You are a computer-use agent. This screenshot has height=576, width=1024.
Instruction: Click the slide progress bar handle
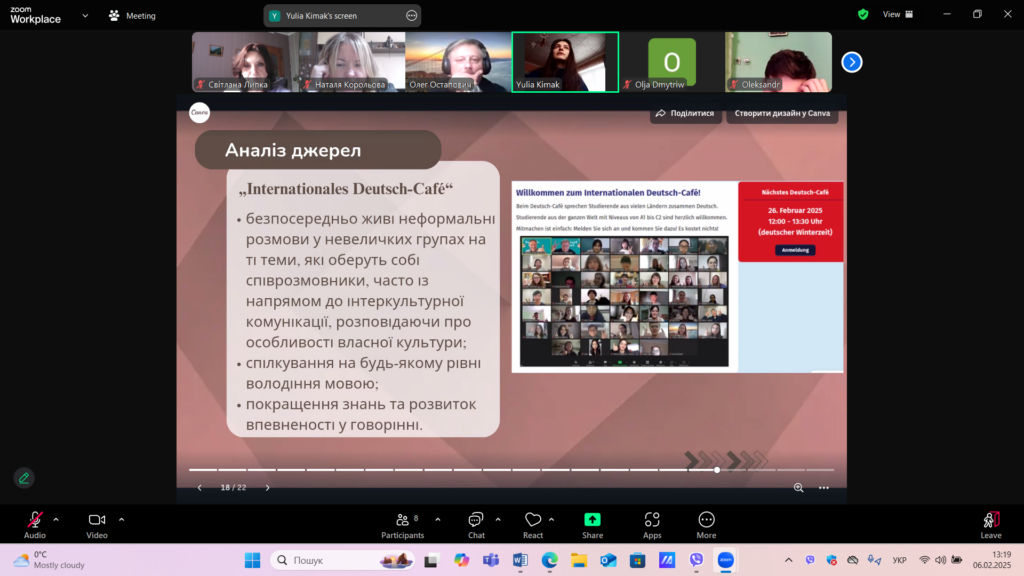click(717, 470)
